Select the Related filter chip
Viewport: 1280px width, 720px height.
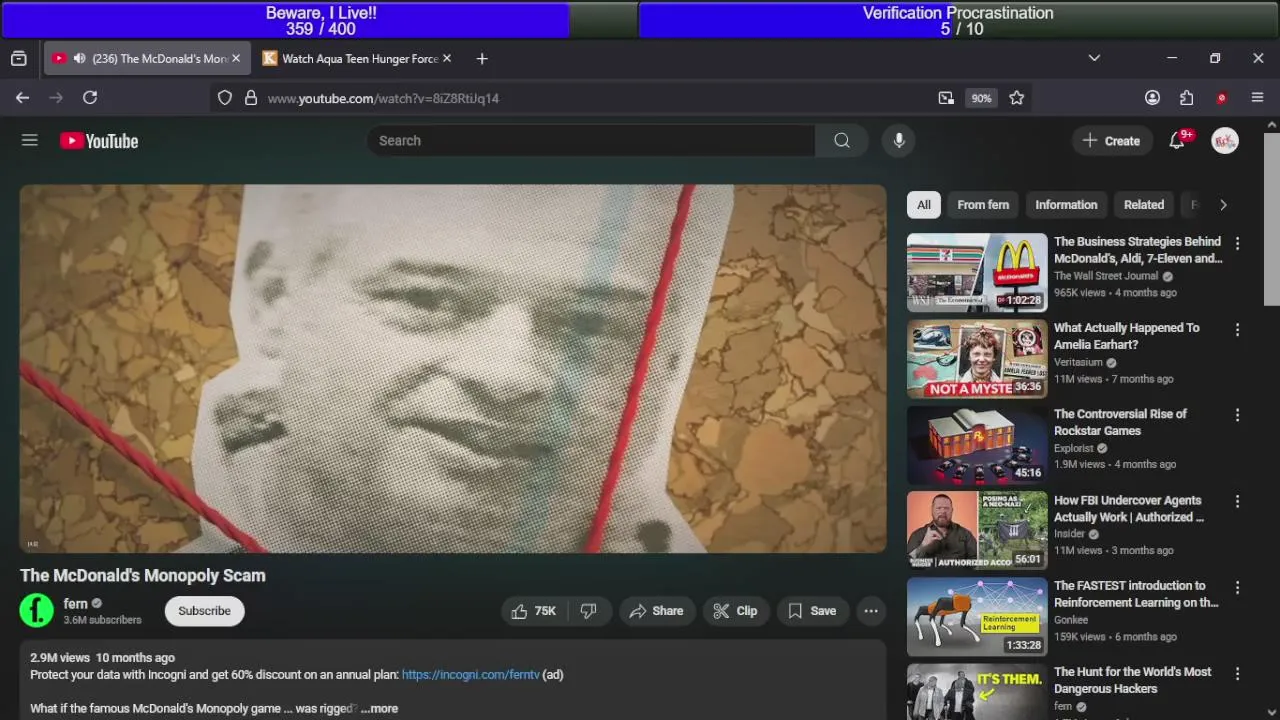[1144, 205]
